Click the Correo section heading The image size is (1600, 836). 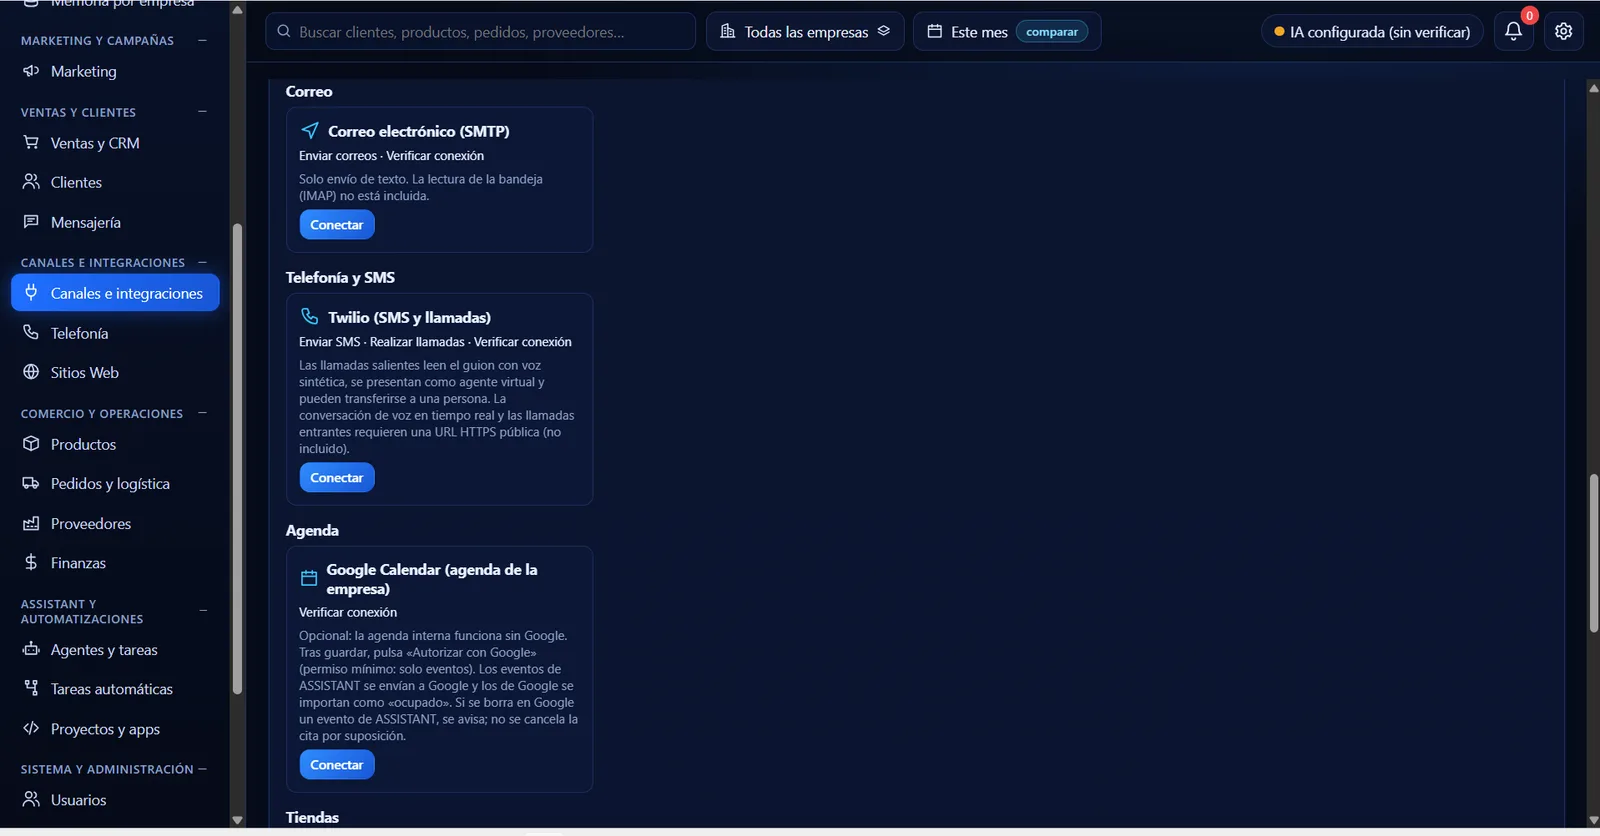coord(309,92)
